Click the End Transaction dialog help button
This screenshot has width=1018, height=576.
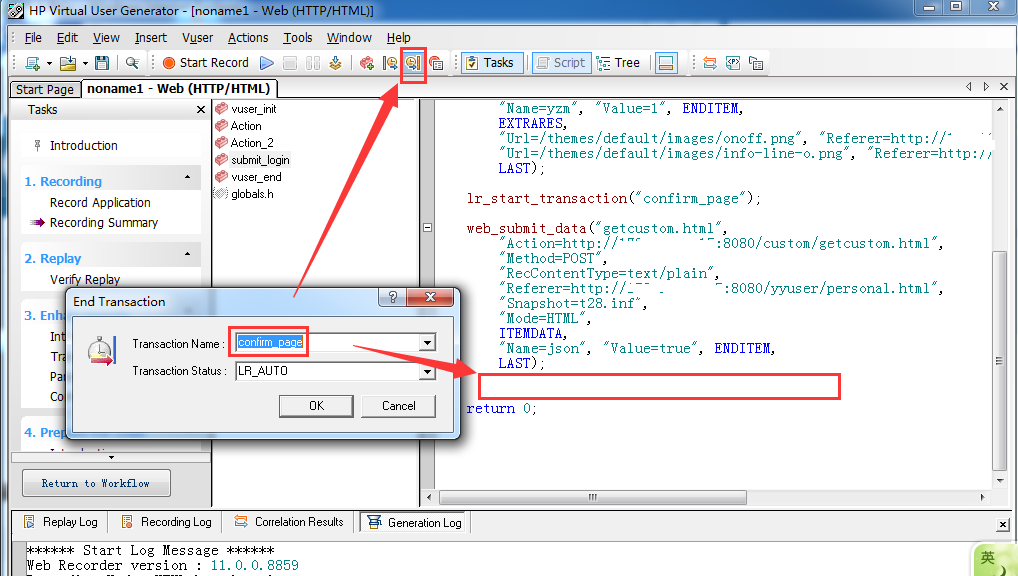coord(392,297)
